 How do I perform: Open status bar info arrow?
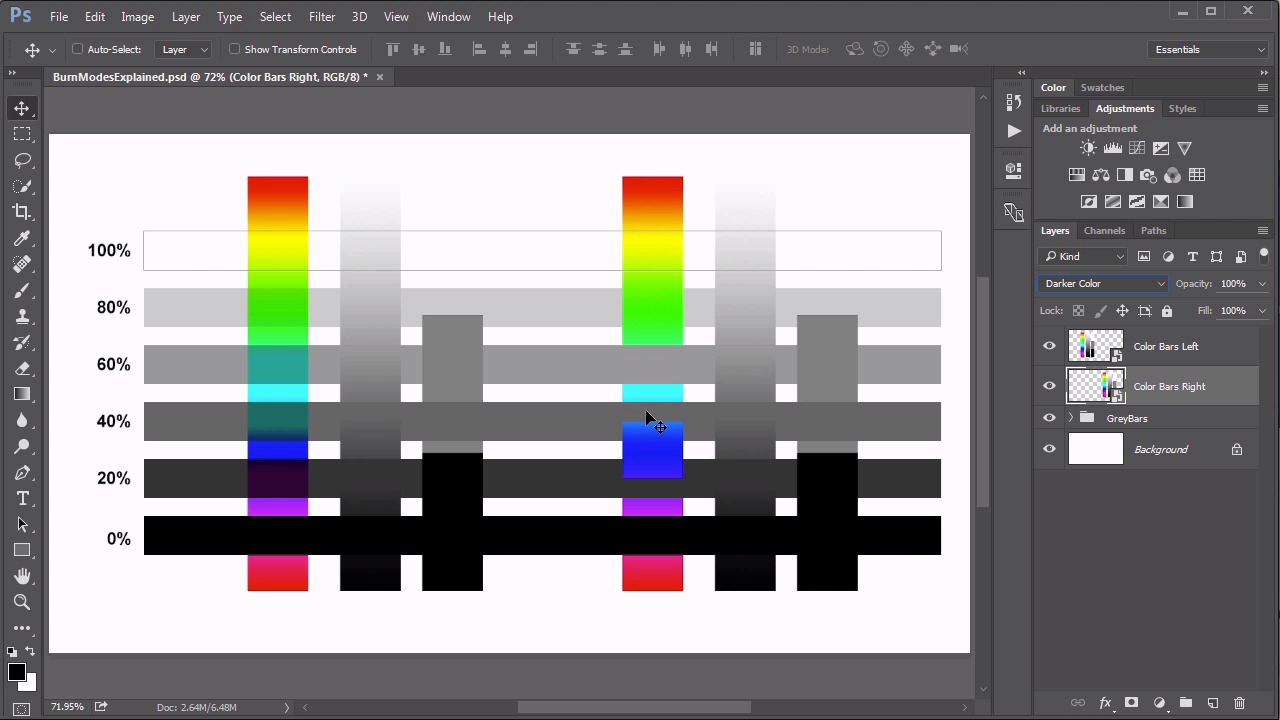pos(286,707)
